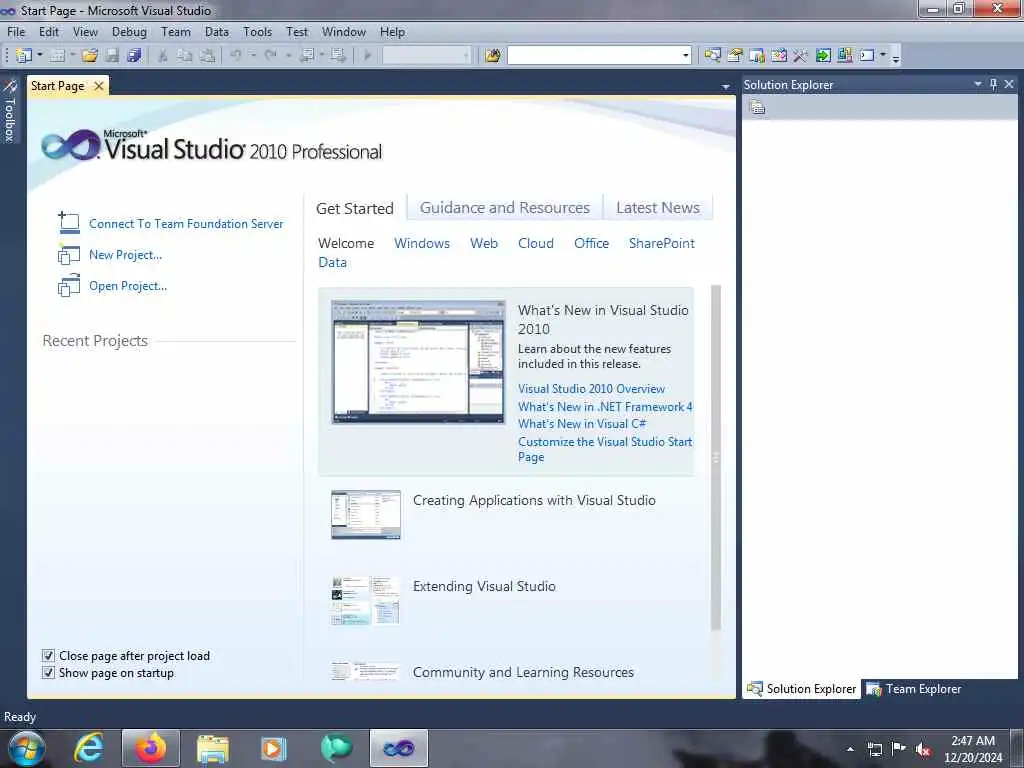
Task: Open the Properties Window toolbar icon
Action: pos(735,56)
